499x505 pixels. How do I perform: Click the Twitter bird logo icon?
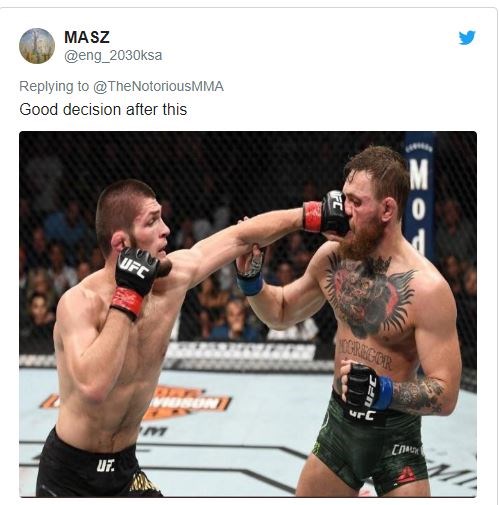467,38
